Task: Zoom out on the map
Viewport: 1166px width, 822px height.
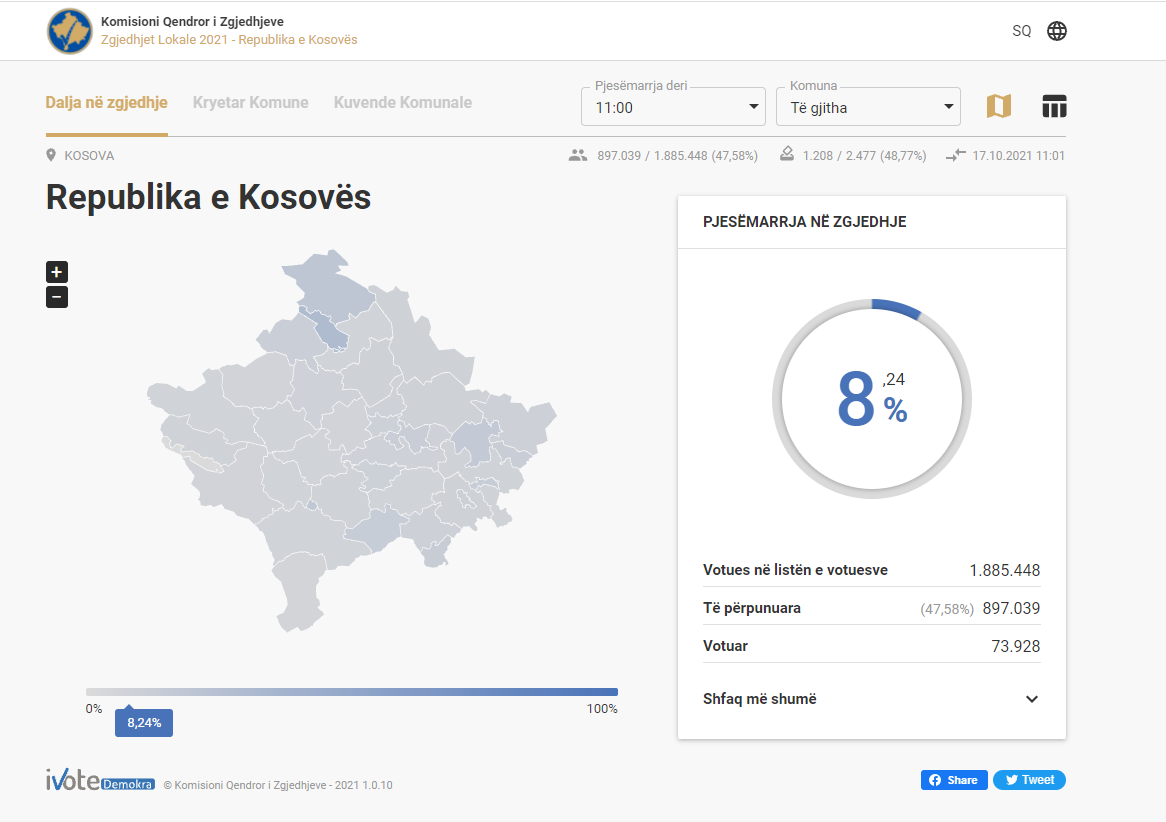Action: coord(57,297)
